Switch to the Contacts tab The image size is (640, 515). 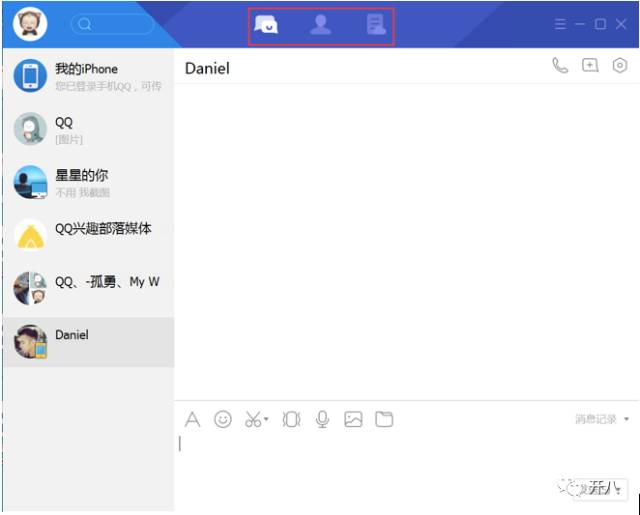click(320, 25)
